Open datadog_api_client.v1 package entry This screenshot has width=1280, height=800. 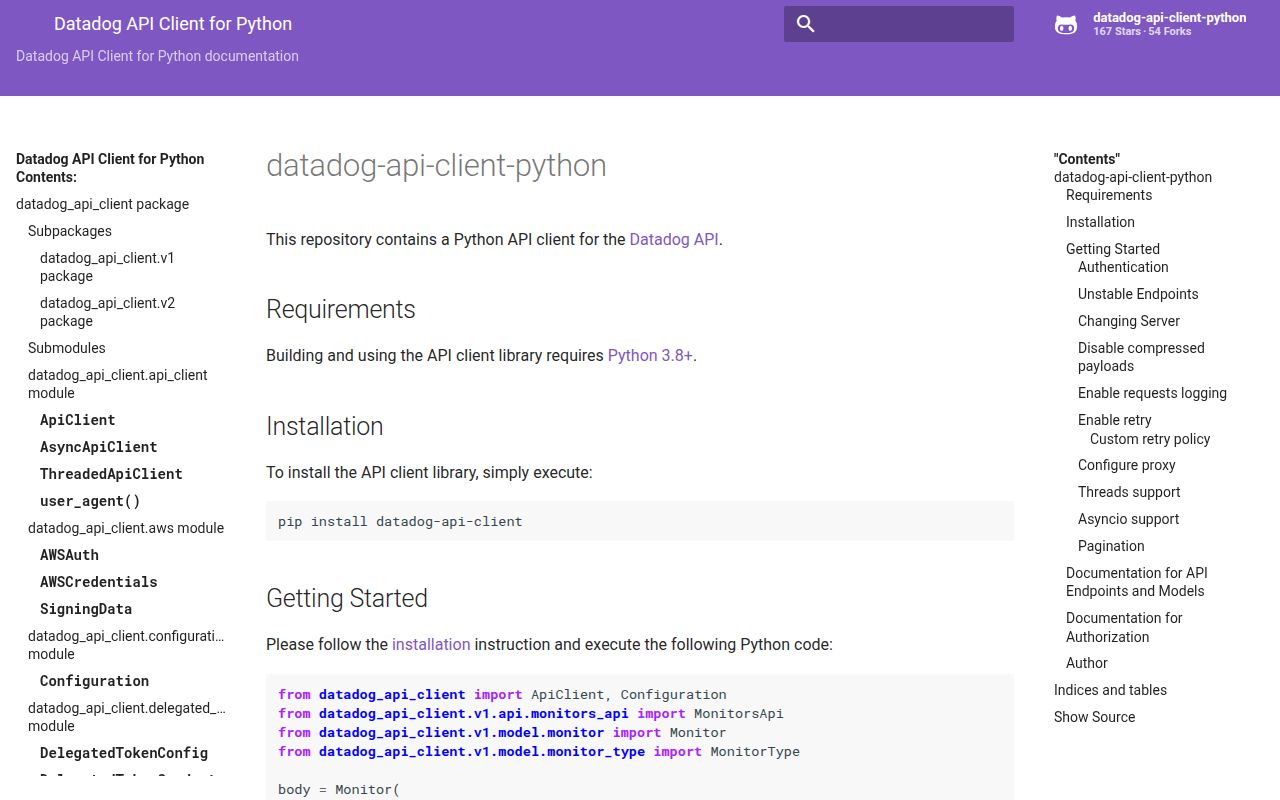click(x=107, y=267)
